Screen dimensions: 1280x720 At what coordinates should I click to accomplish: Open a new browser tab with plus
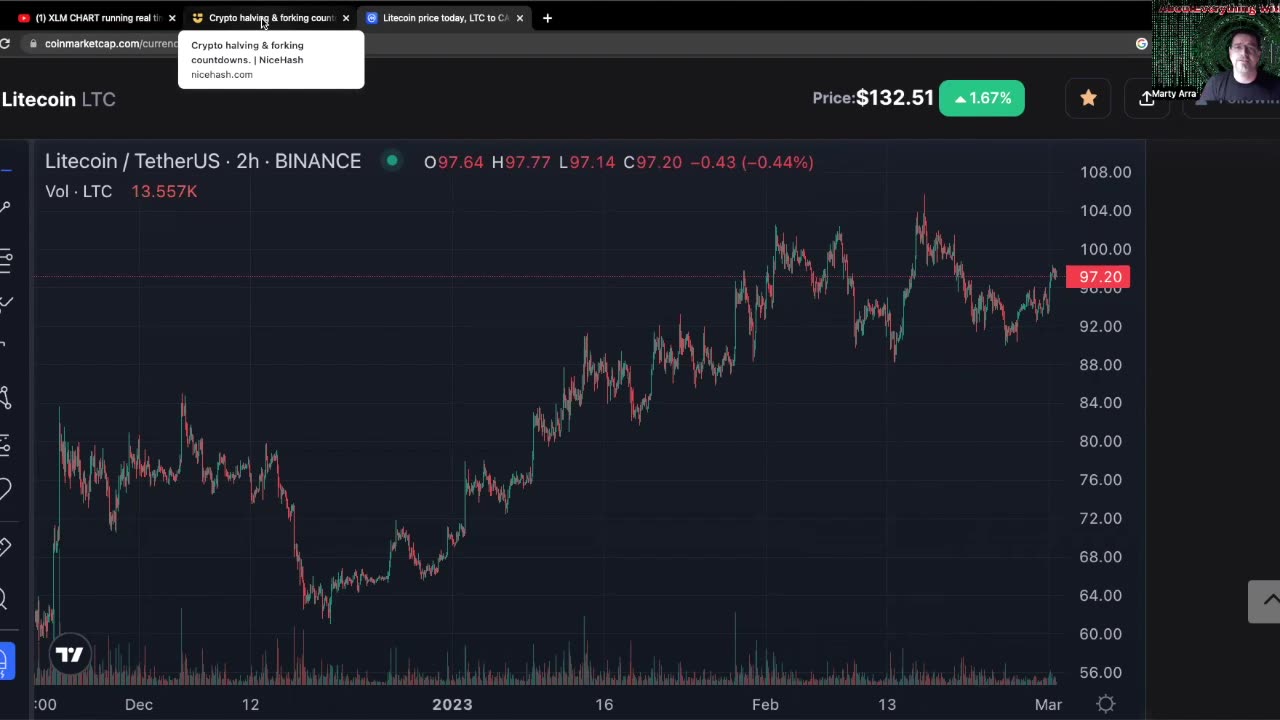click(x=547, y=18)
